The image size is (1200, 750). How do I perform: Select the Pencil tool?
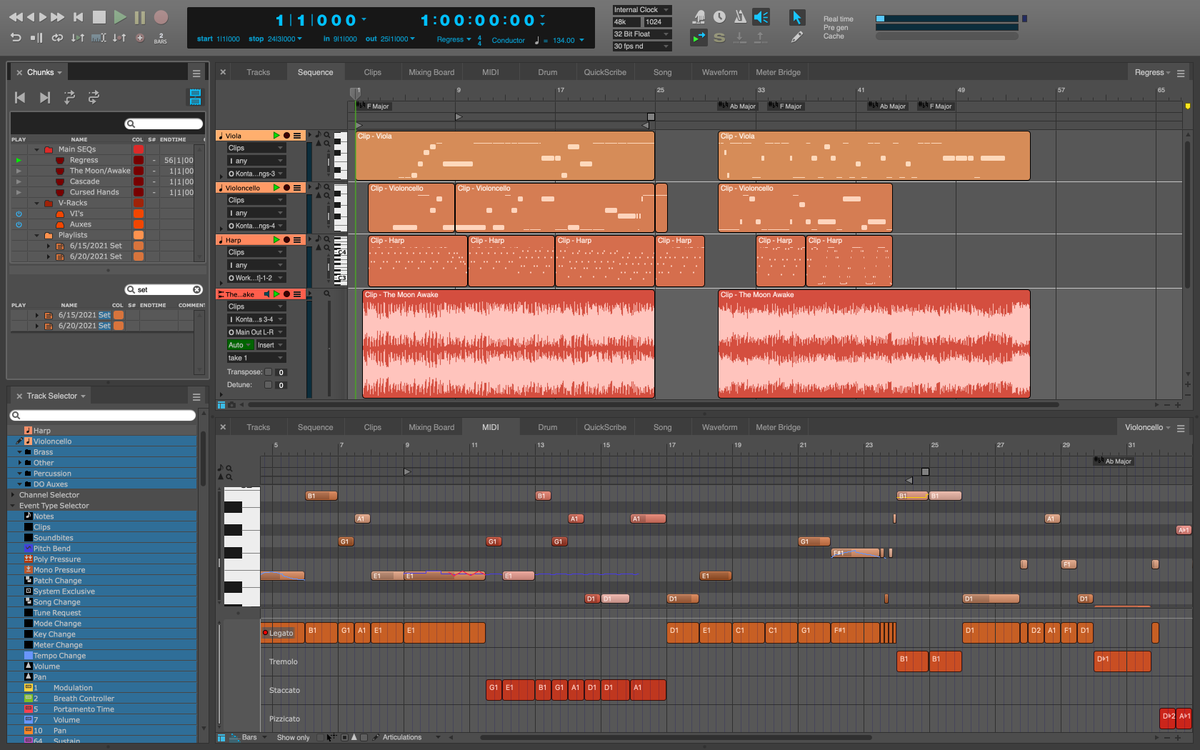point(797,37)
